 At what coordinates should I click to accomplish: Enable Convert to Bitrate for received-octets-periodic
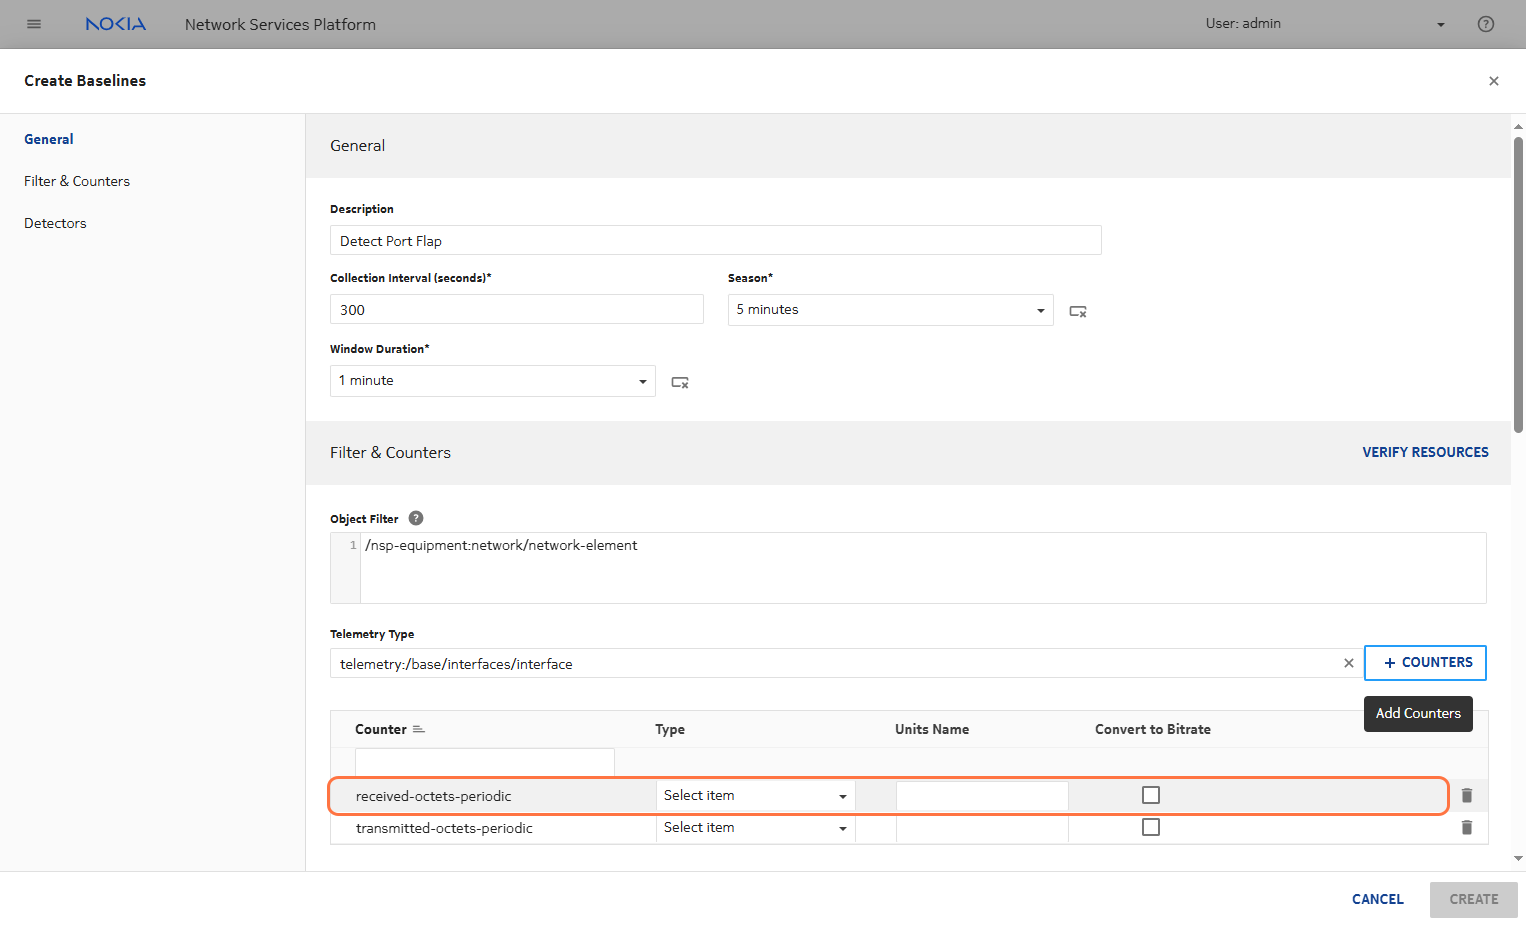point(1151,795)
